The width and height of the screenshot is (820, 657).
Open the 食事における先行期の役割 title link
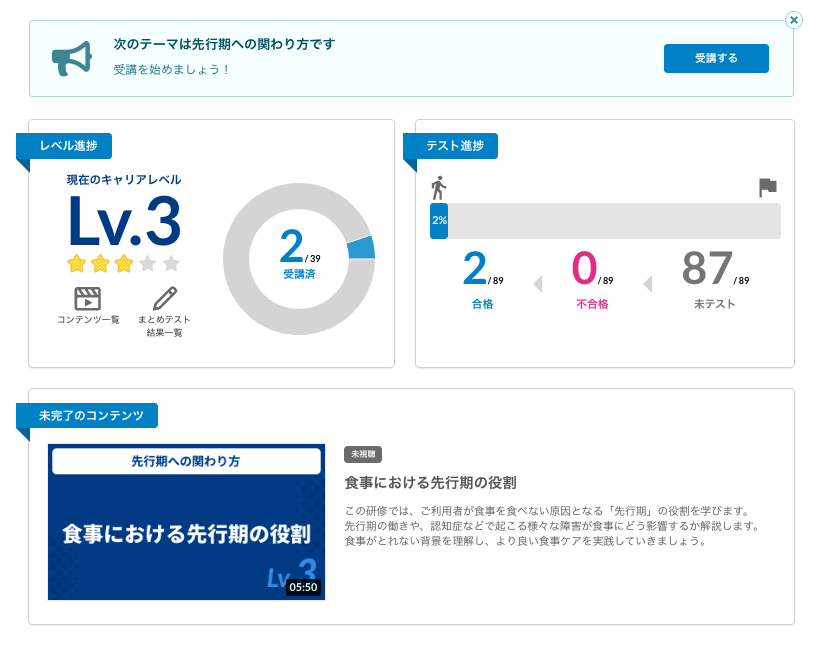coord(430,482)
